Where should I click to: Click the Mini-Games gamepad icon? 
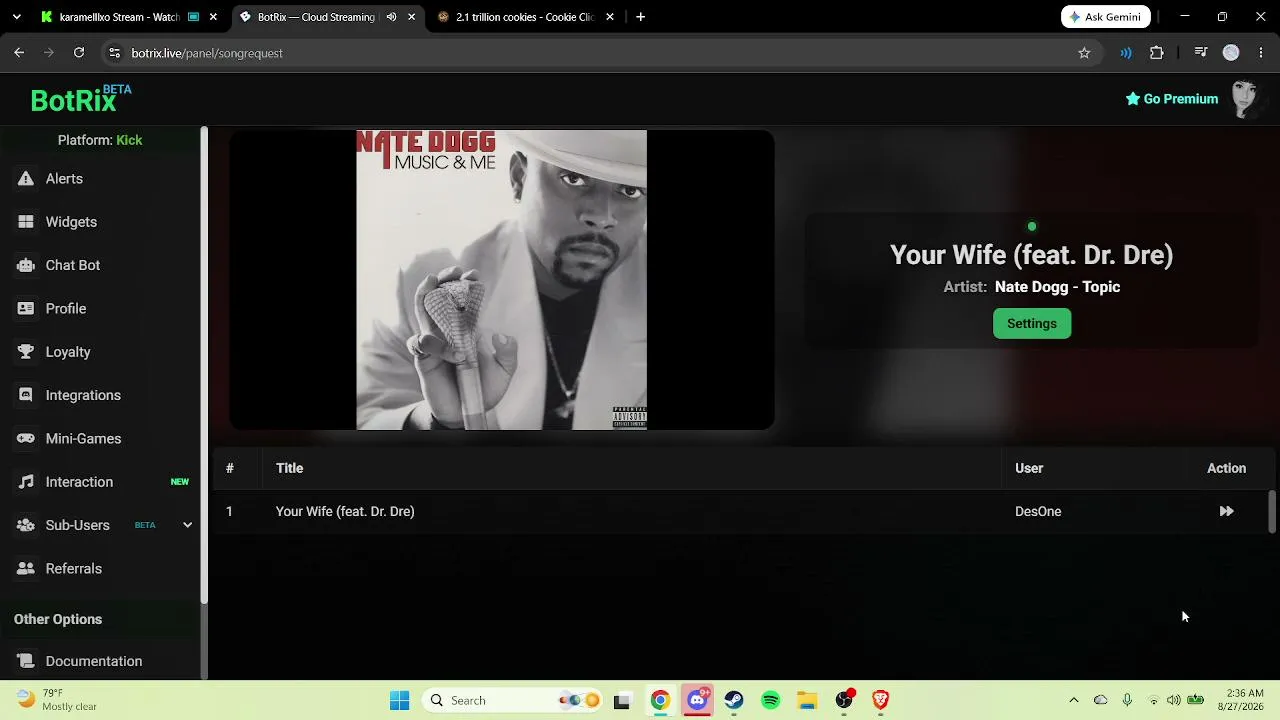pos(26,439)
